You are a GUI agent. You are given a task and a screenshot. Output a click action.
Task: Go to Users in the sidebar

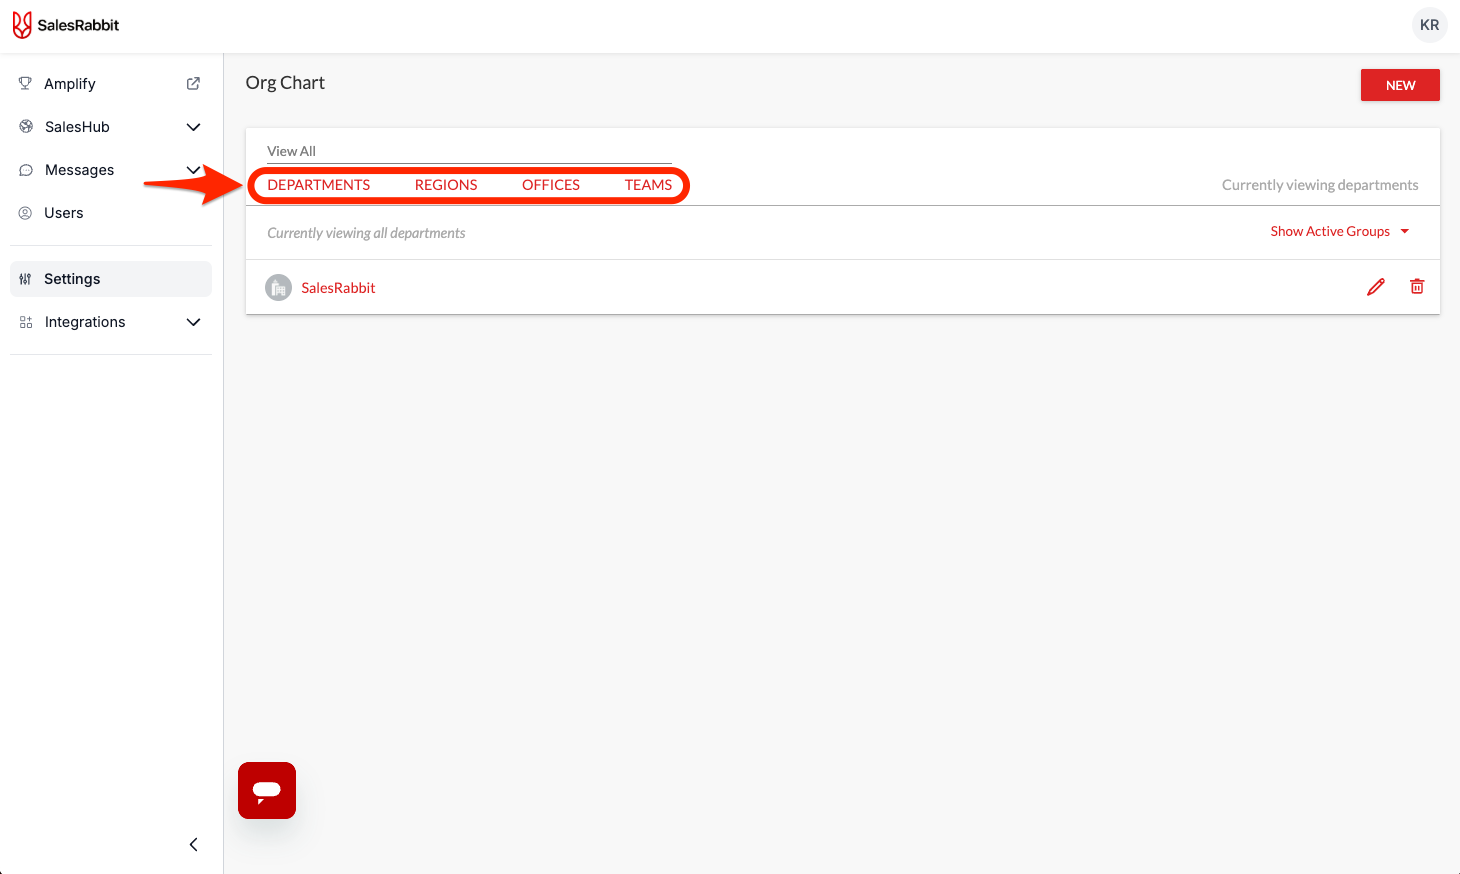pos(64,213)
